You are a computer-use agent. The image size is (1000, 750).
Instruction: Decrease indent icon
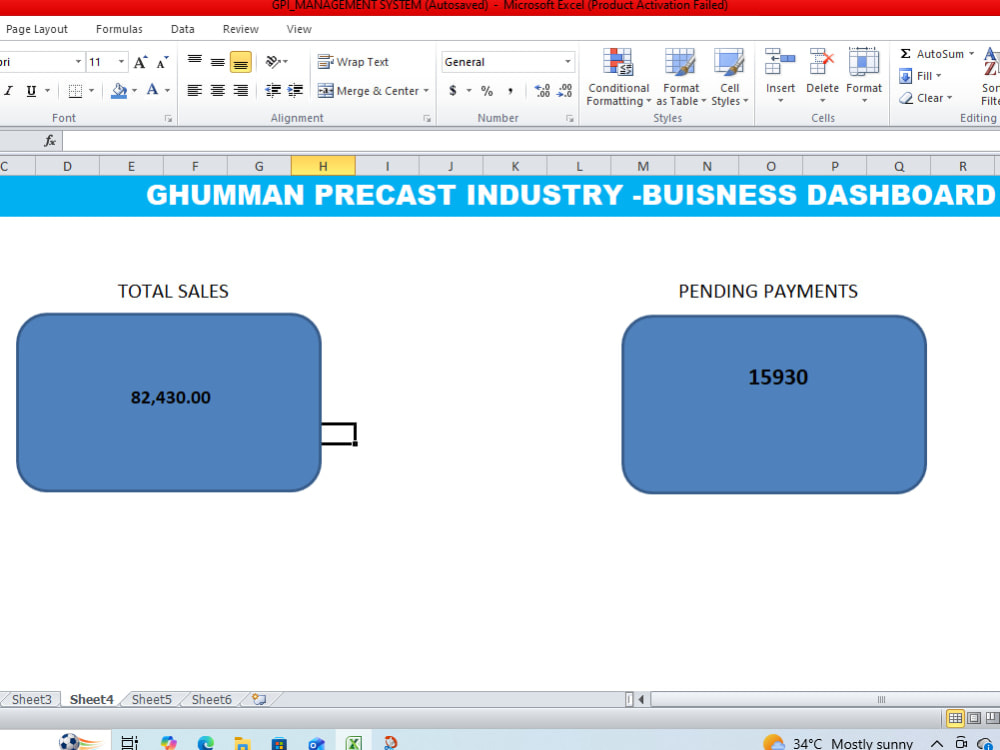(273, 91)
